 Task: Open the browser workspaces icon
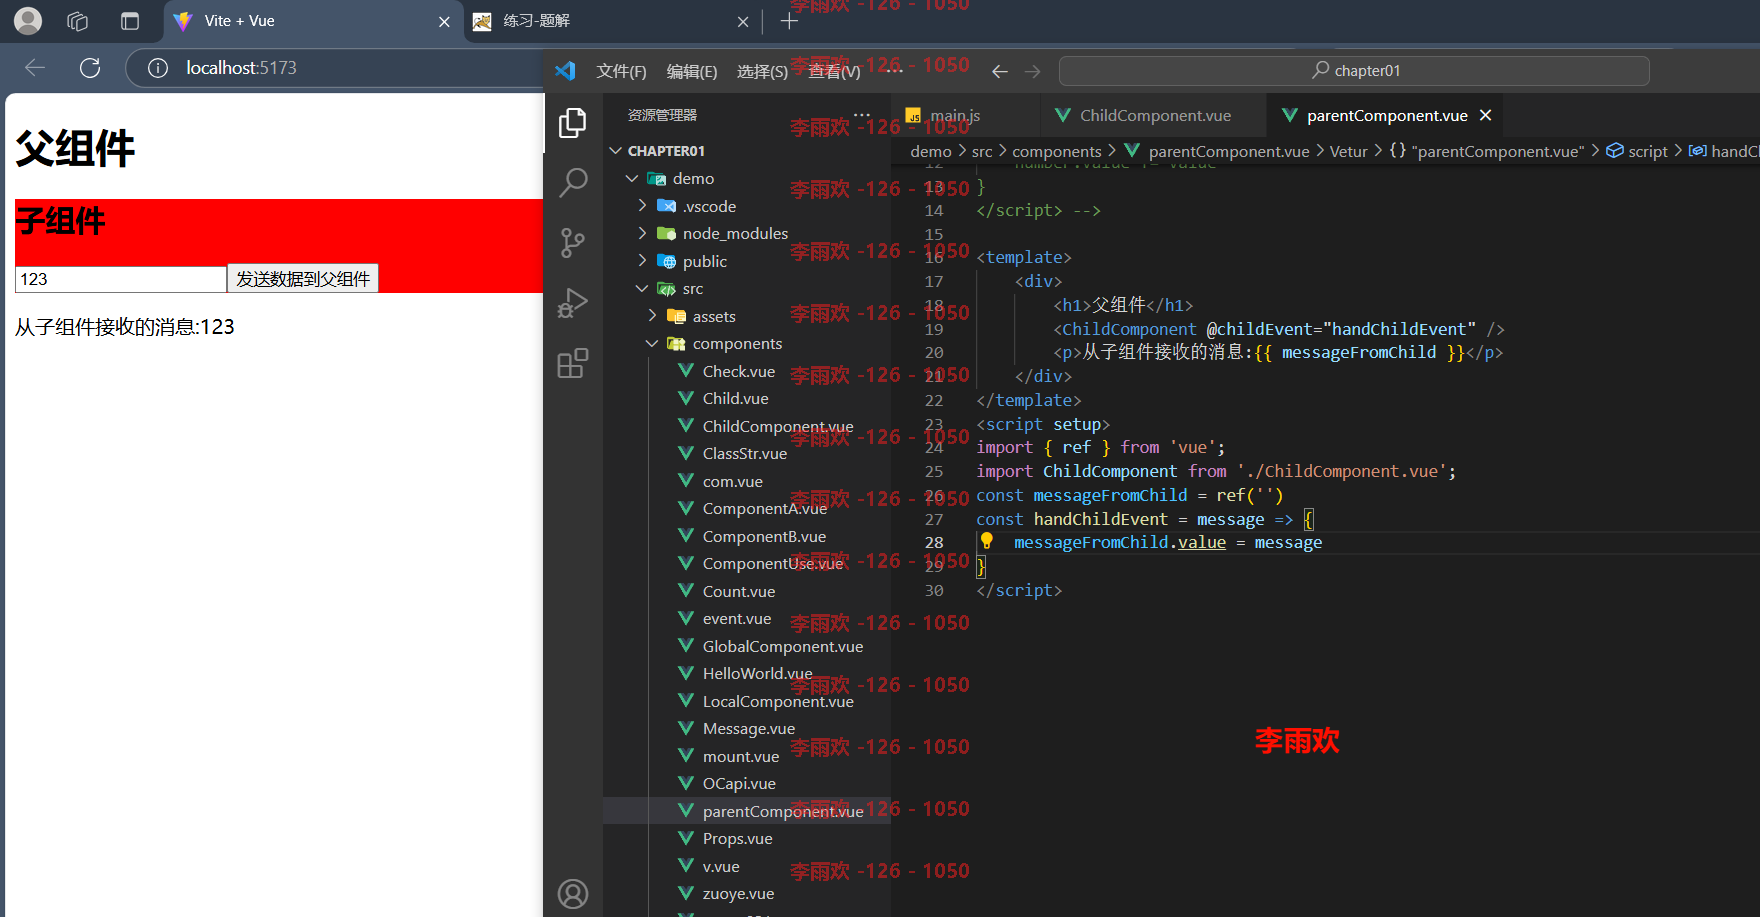click(77, 21)
